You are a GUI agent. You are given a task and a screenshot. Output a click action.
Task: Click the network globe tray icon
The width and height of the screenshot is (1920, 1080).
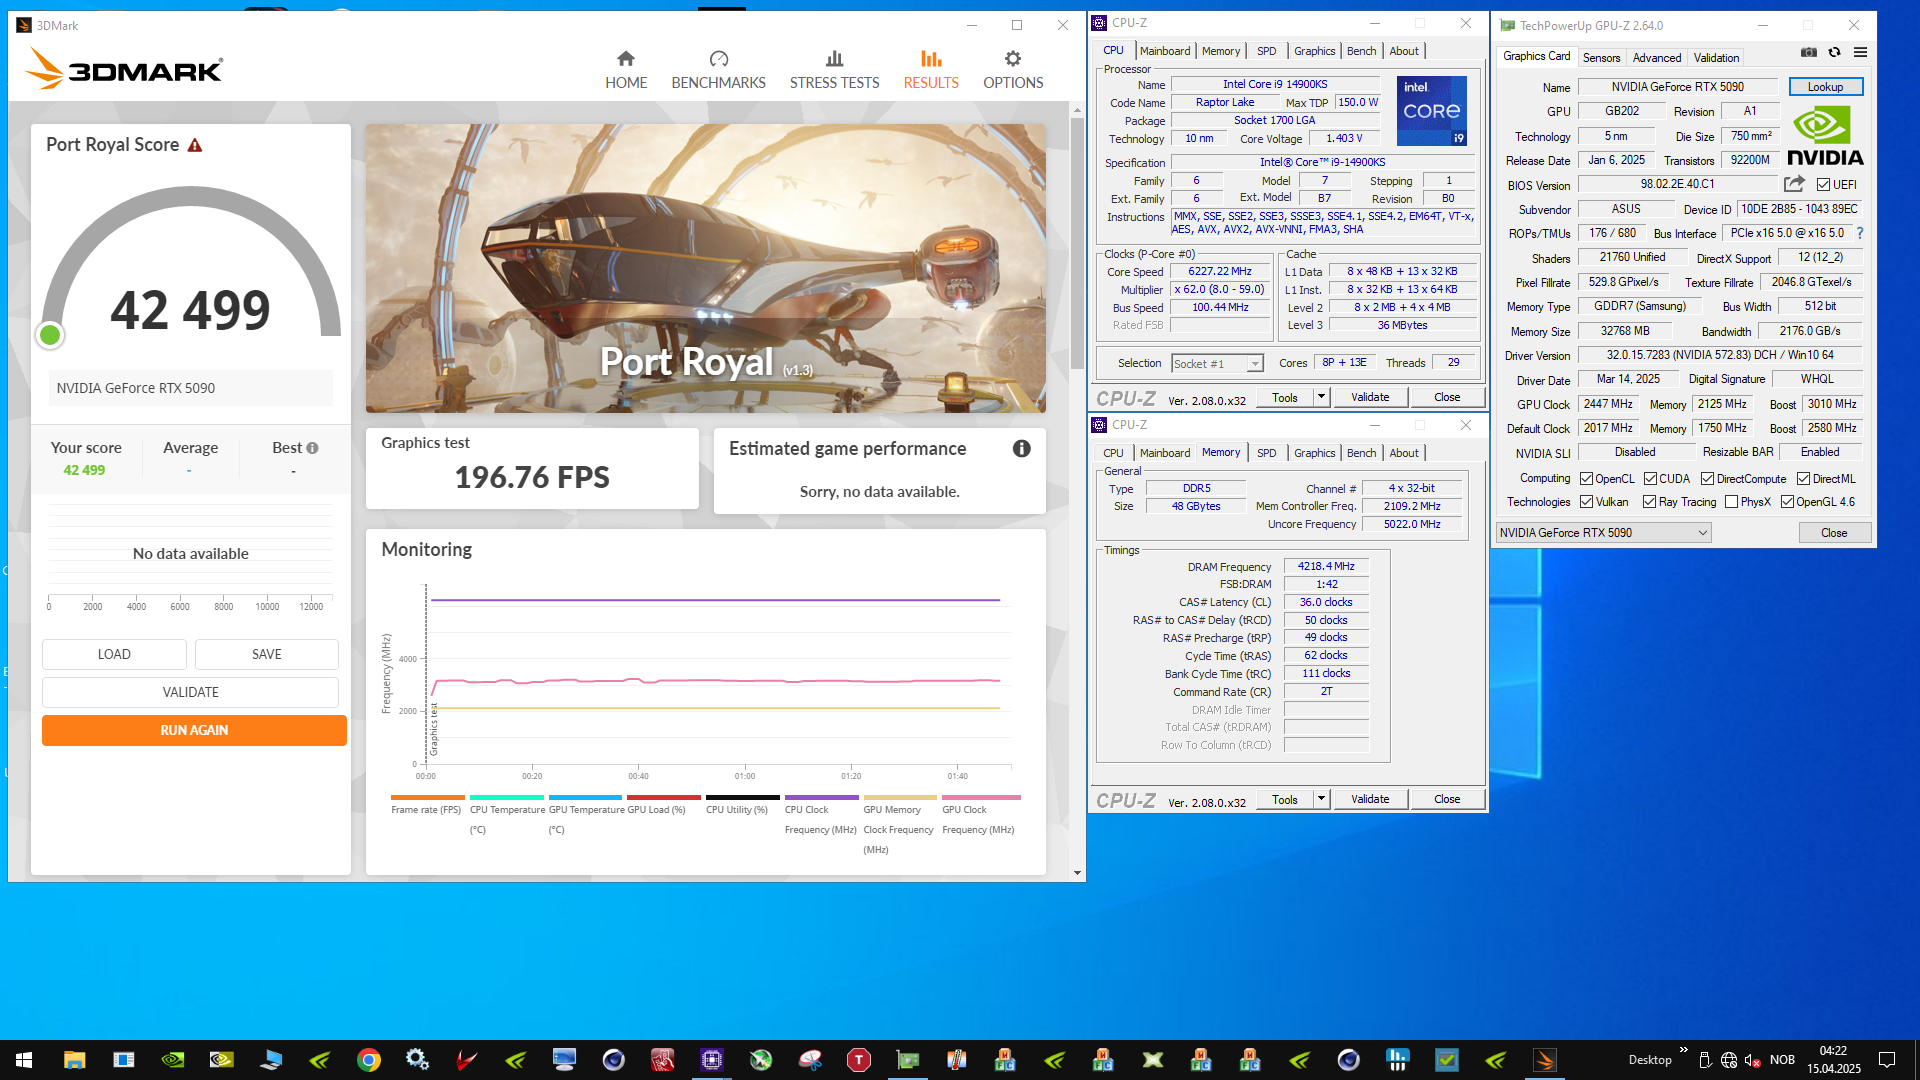click(1729, 1060)
